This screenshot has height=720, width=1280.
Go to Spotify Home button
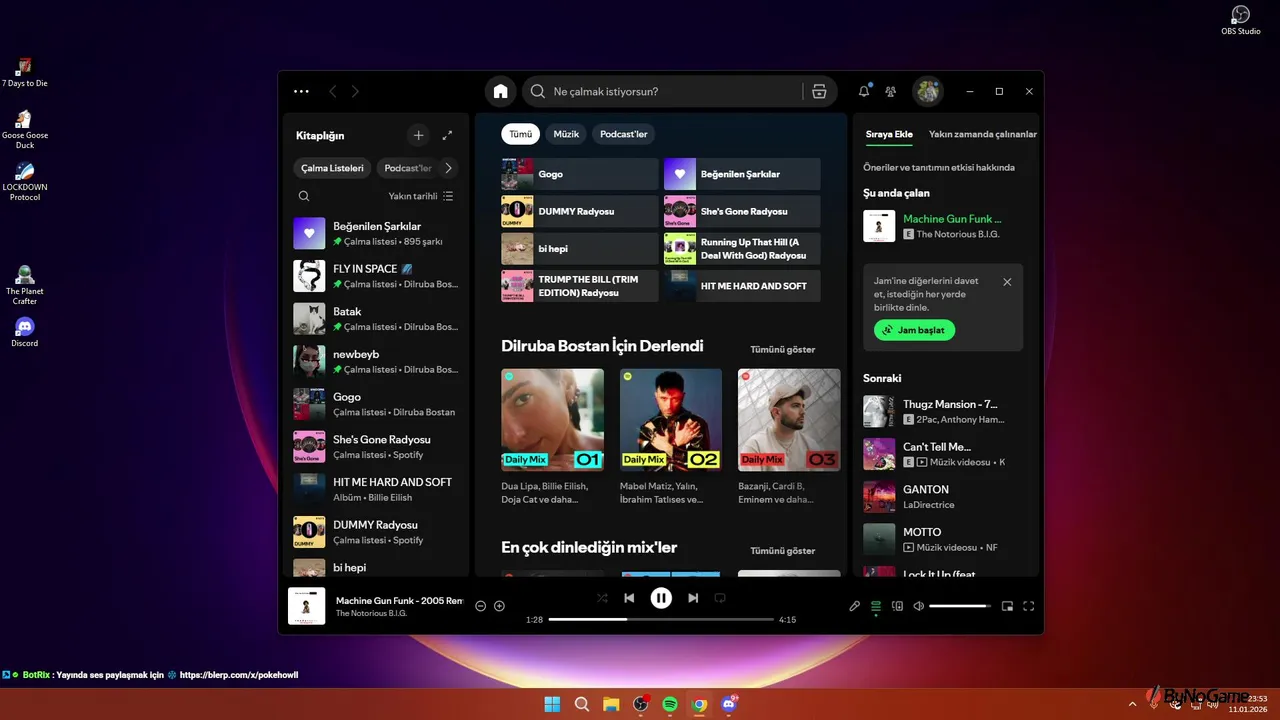pos(500,91)
